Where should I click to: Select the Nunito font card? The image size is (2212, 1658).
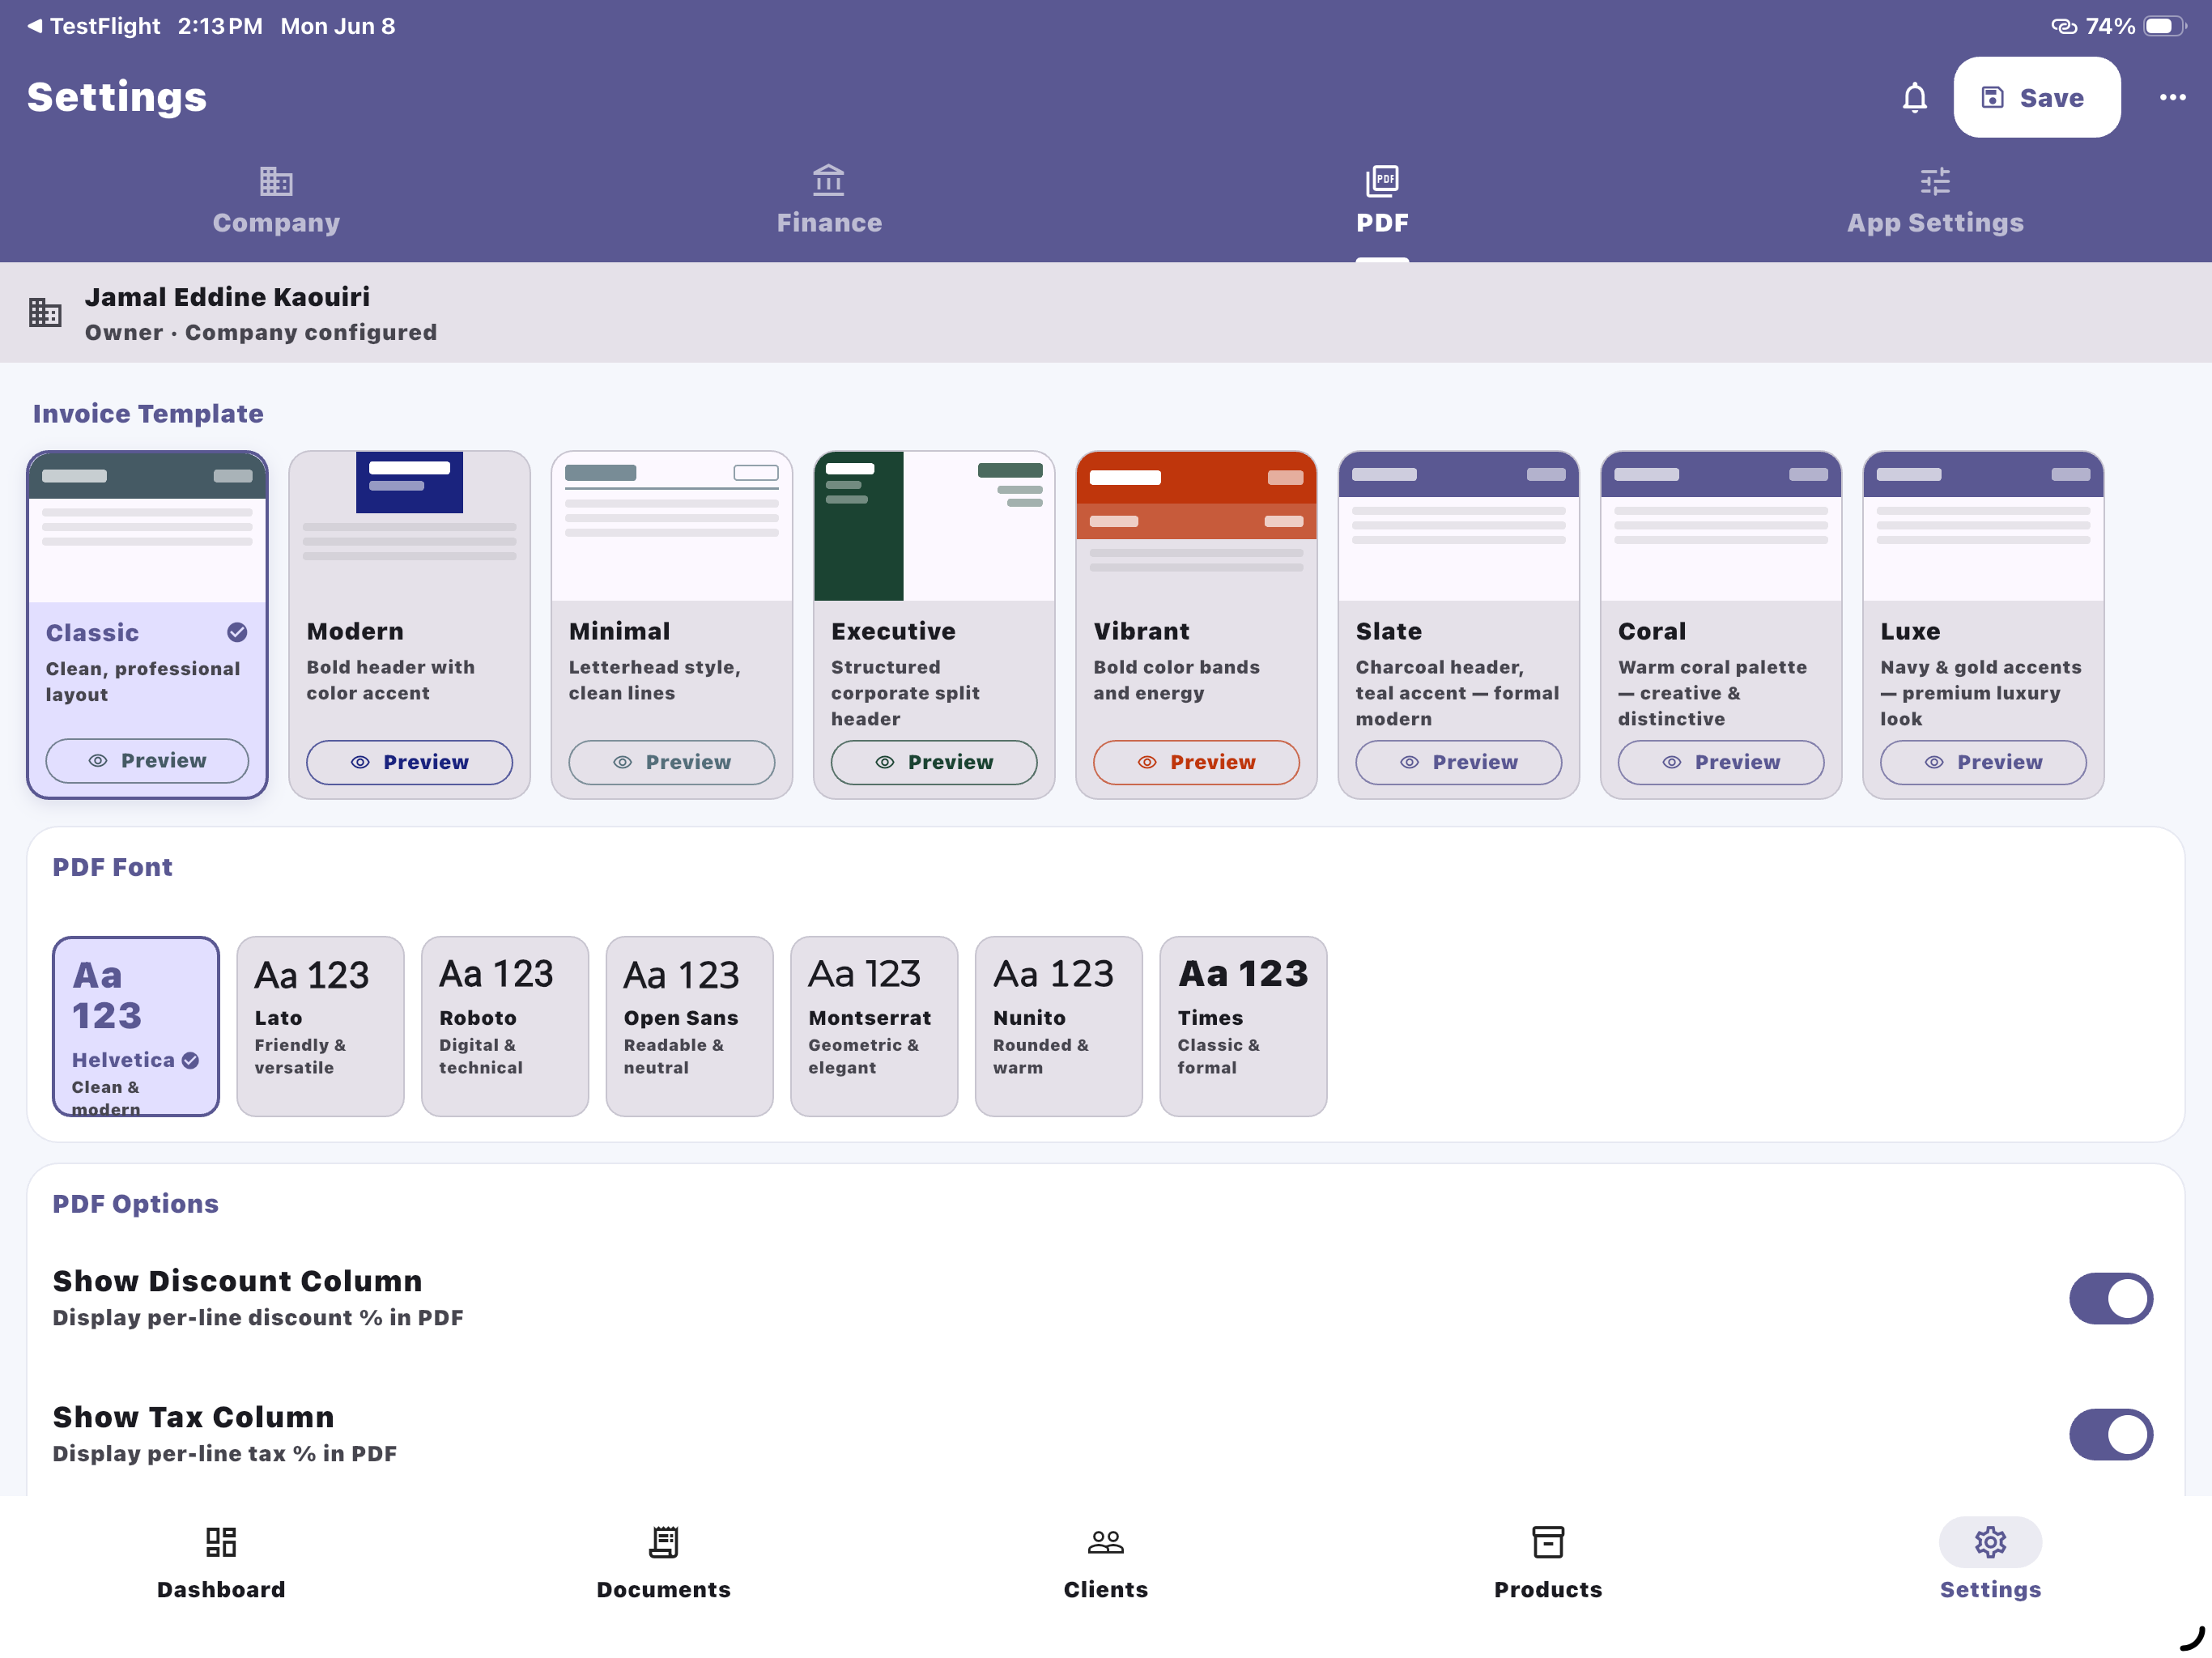point(1058,1026)
